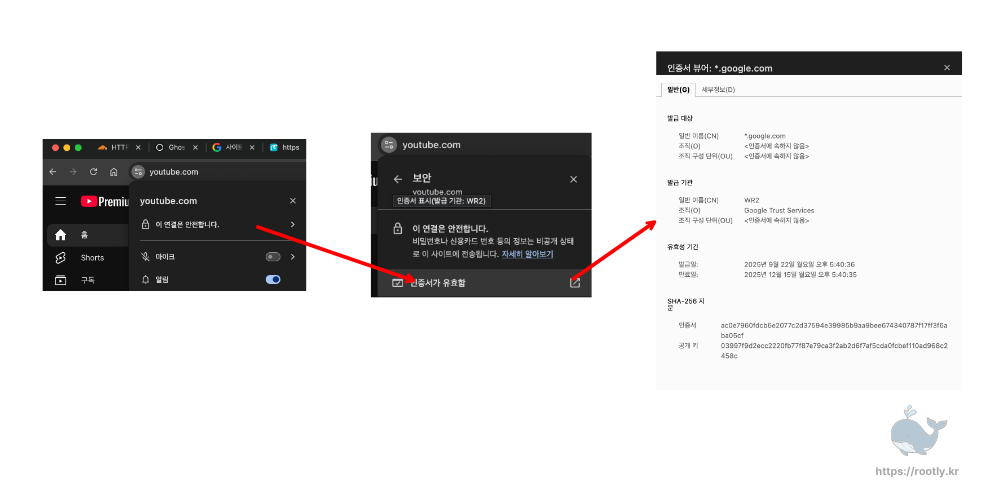
Task: Close the Ghost tab with its X
Action: pyautogui.click(x=195, y=147)
